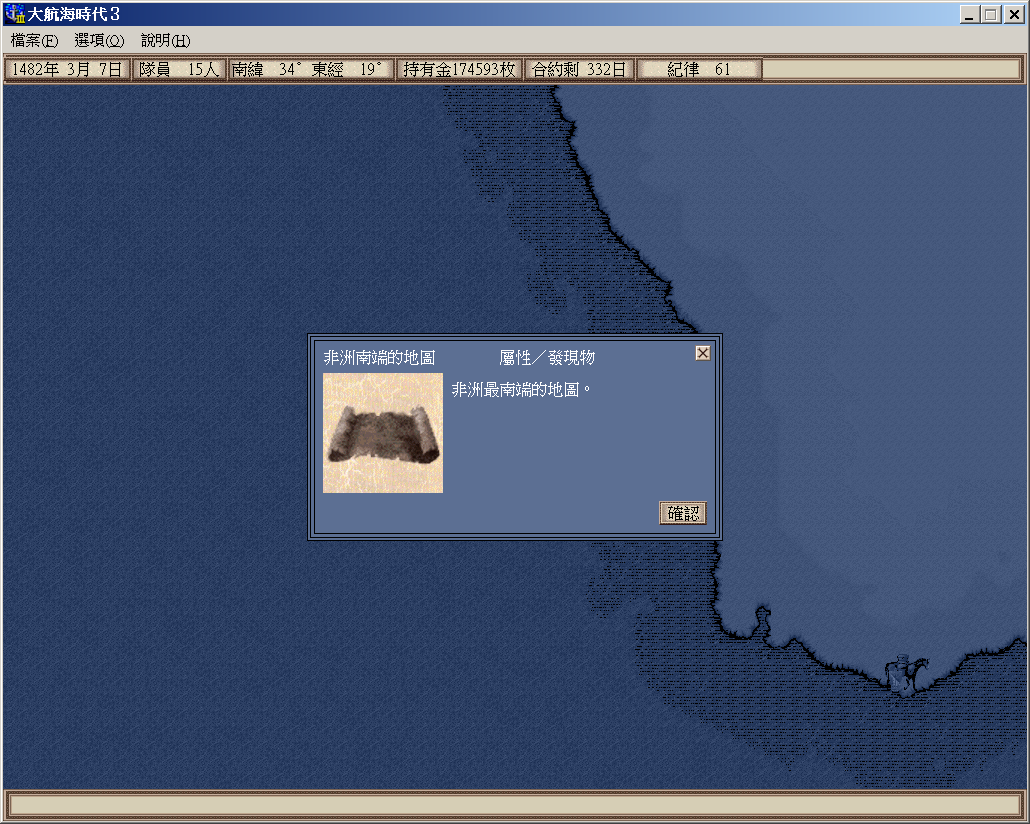Open the 檔案(F) menu

(x=35, y=41)
